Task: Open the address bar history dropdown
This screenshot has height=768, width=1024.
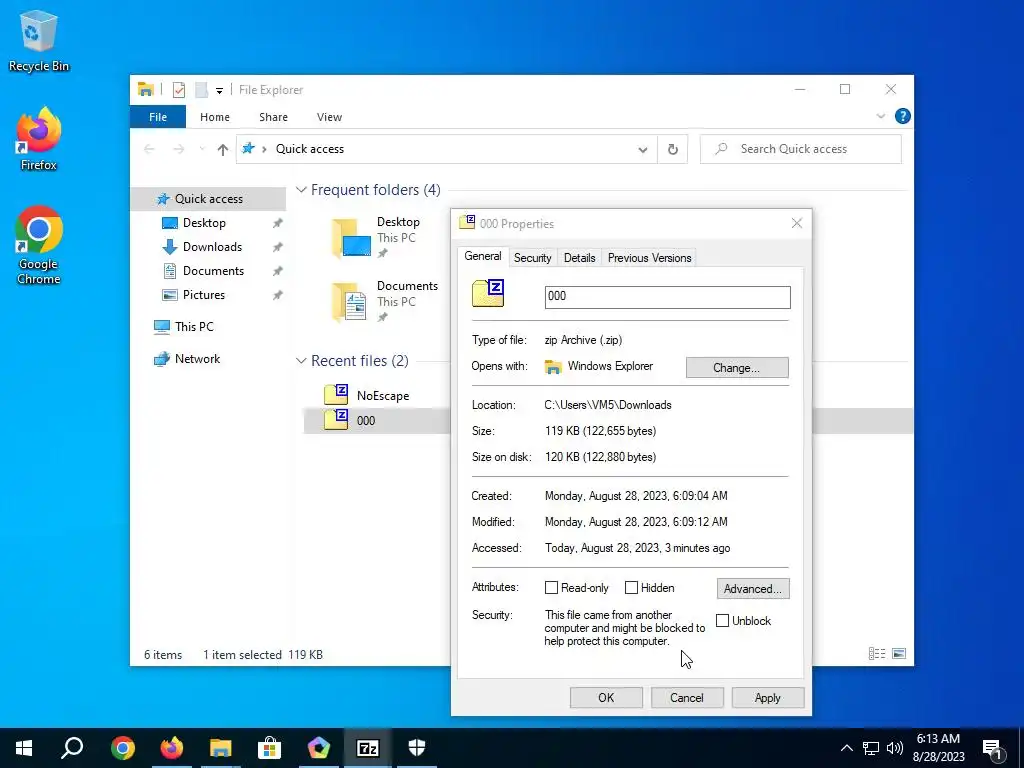Action: [x=643, y=150]
